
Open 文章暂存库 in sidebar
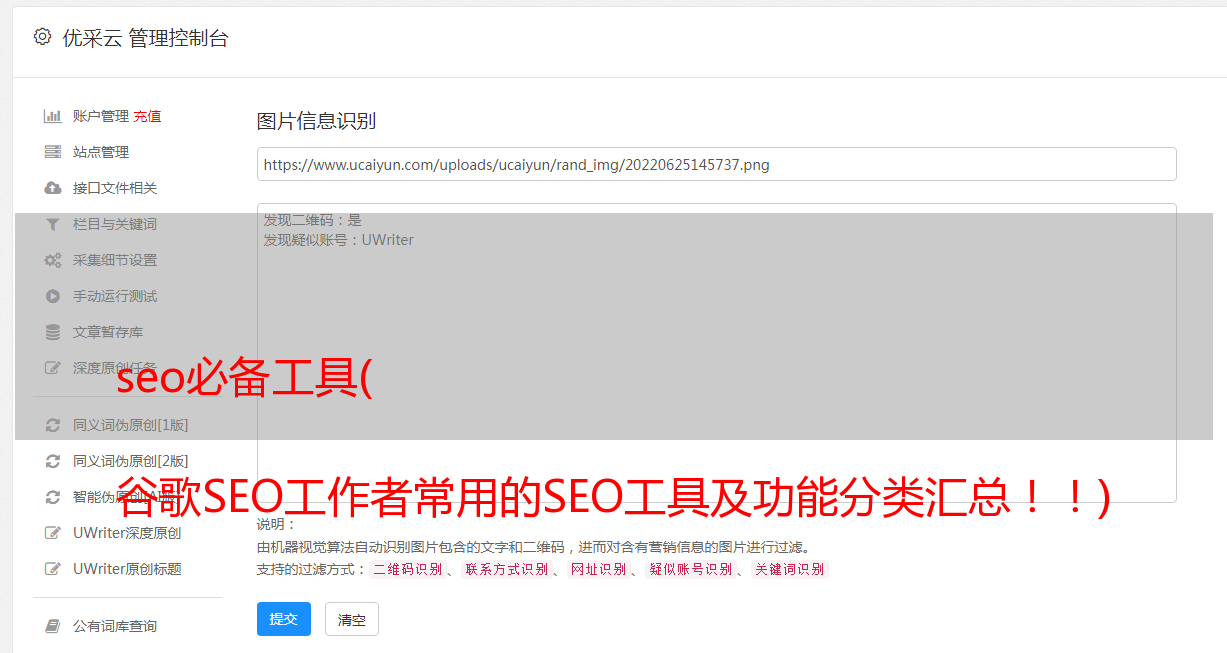tap(108, 332)
